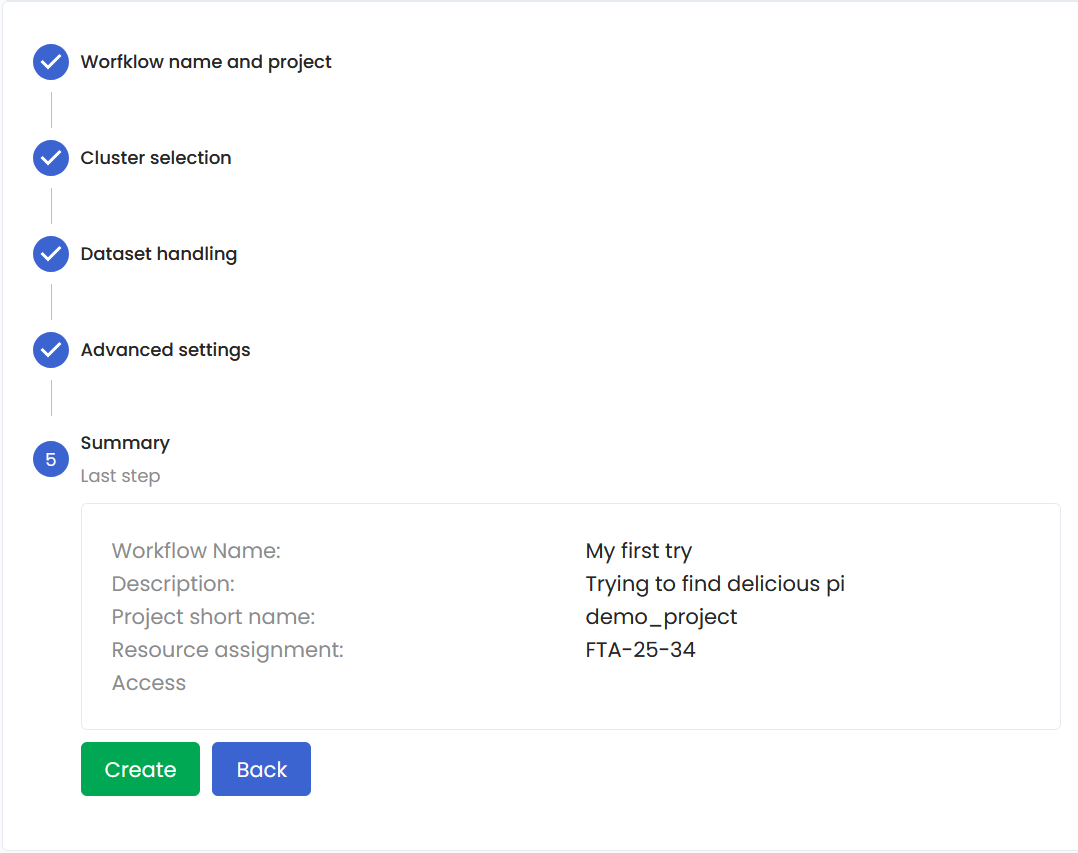Click the Last step subtitle text

[x=120, y=476]
